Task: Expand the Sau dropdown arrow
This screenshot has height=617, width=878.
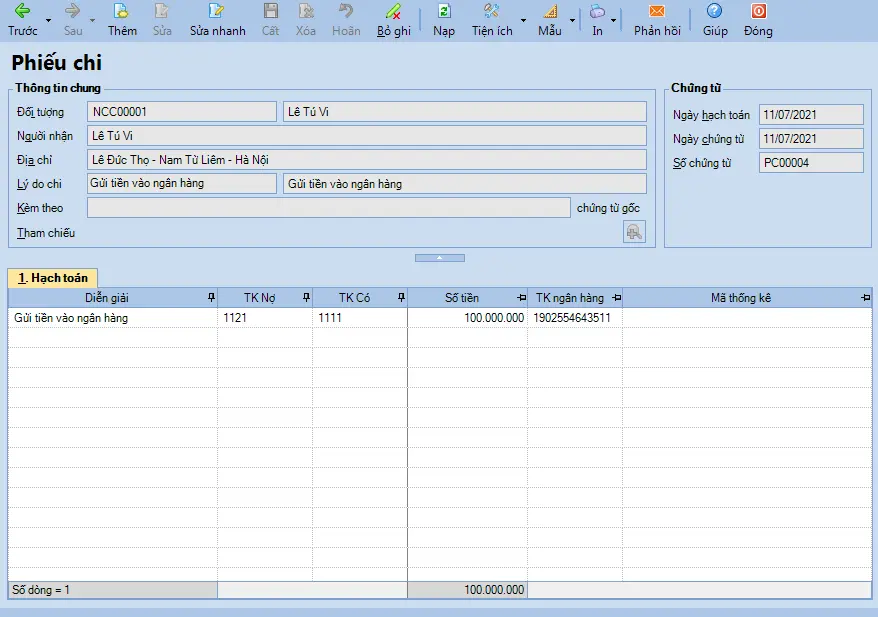Action: pos(92,21)
